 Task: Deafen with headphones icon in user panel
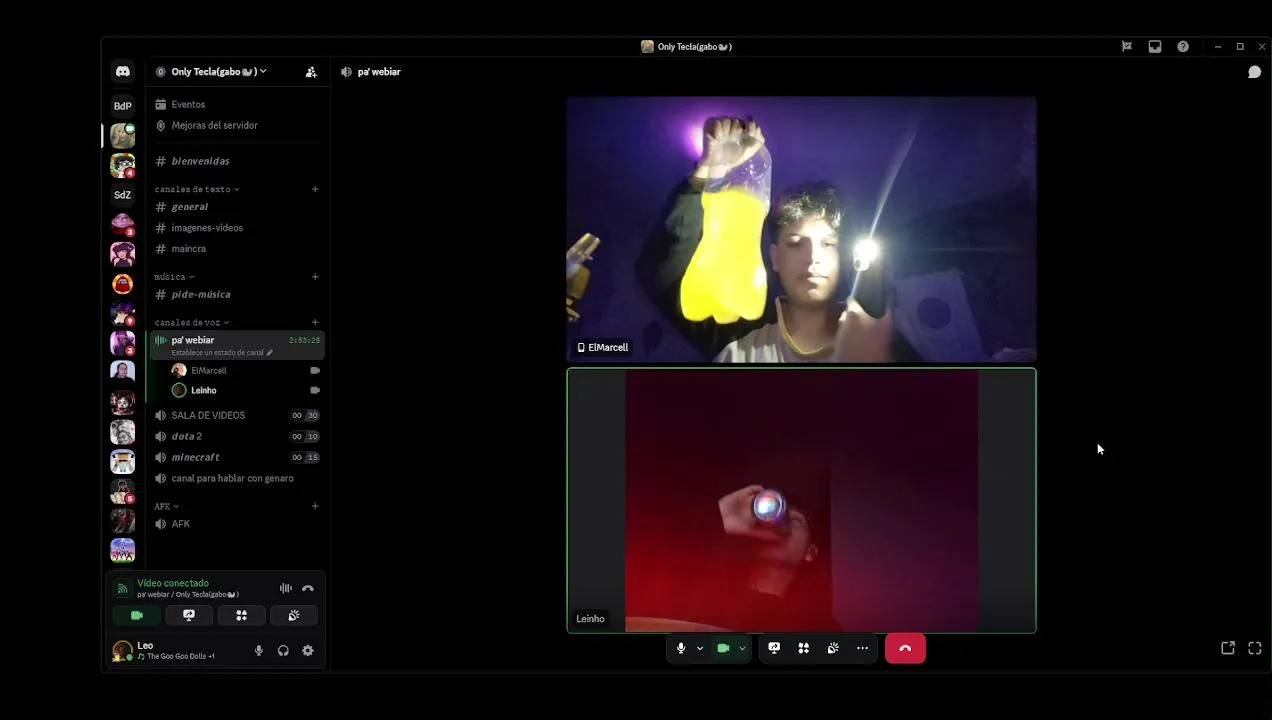click(x=283, y=650)
